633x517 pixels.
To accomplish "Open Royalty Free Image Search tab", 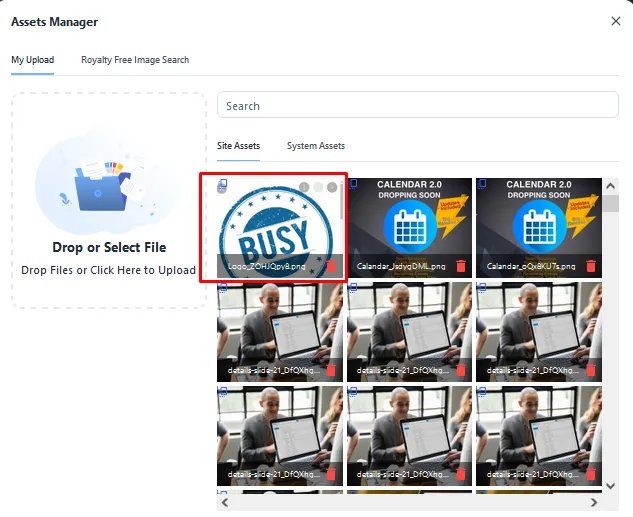I will point(135,60).
